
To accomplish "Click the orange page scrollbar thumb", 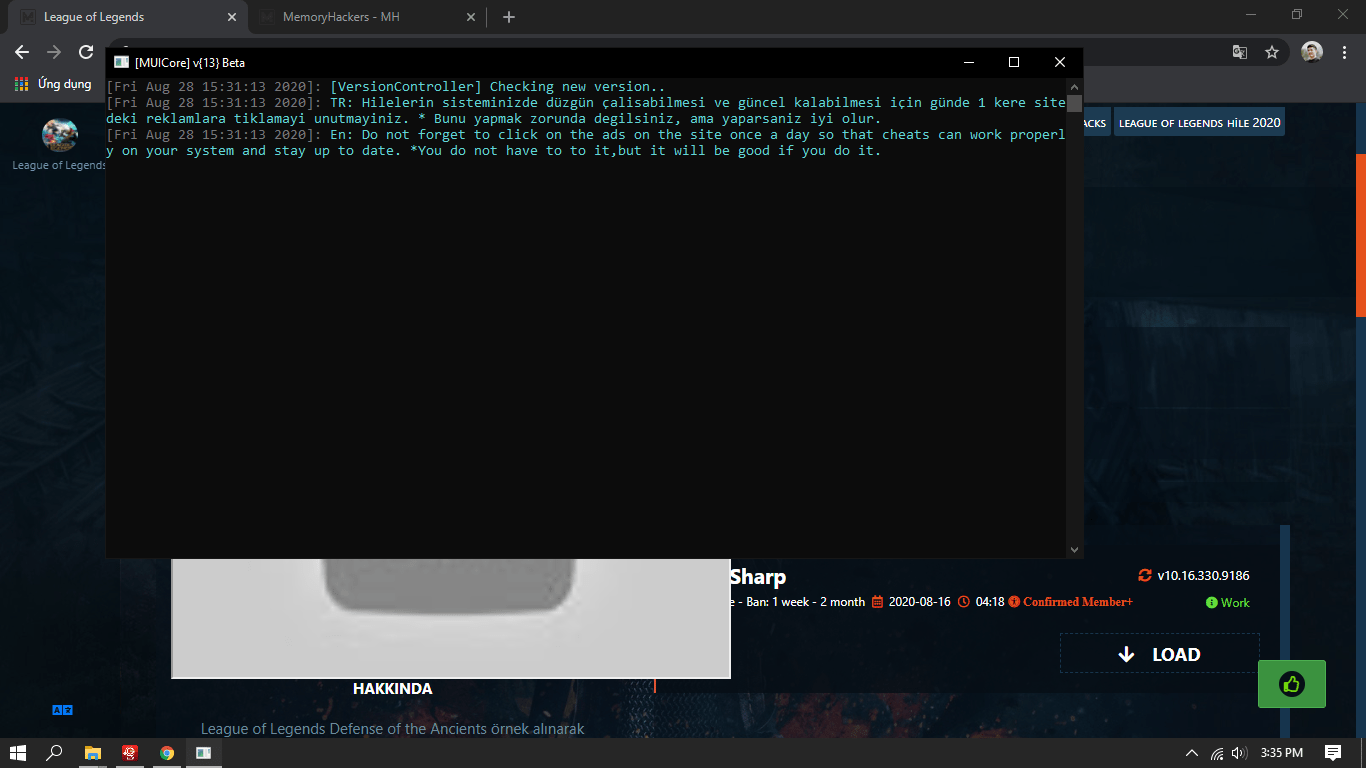I will click(x=1360, y=235).
